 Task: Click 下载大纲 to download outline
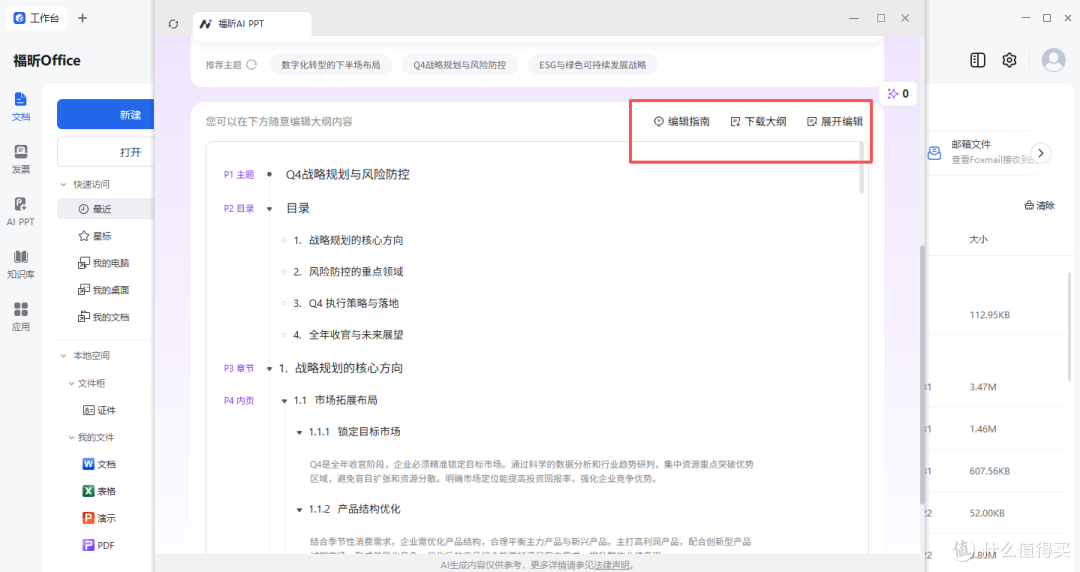click(758, 121)
